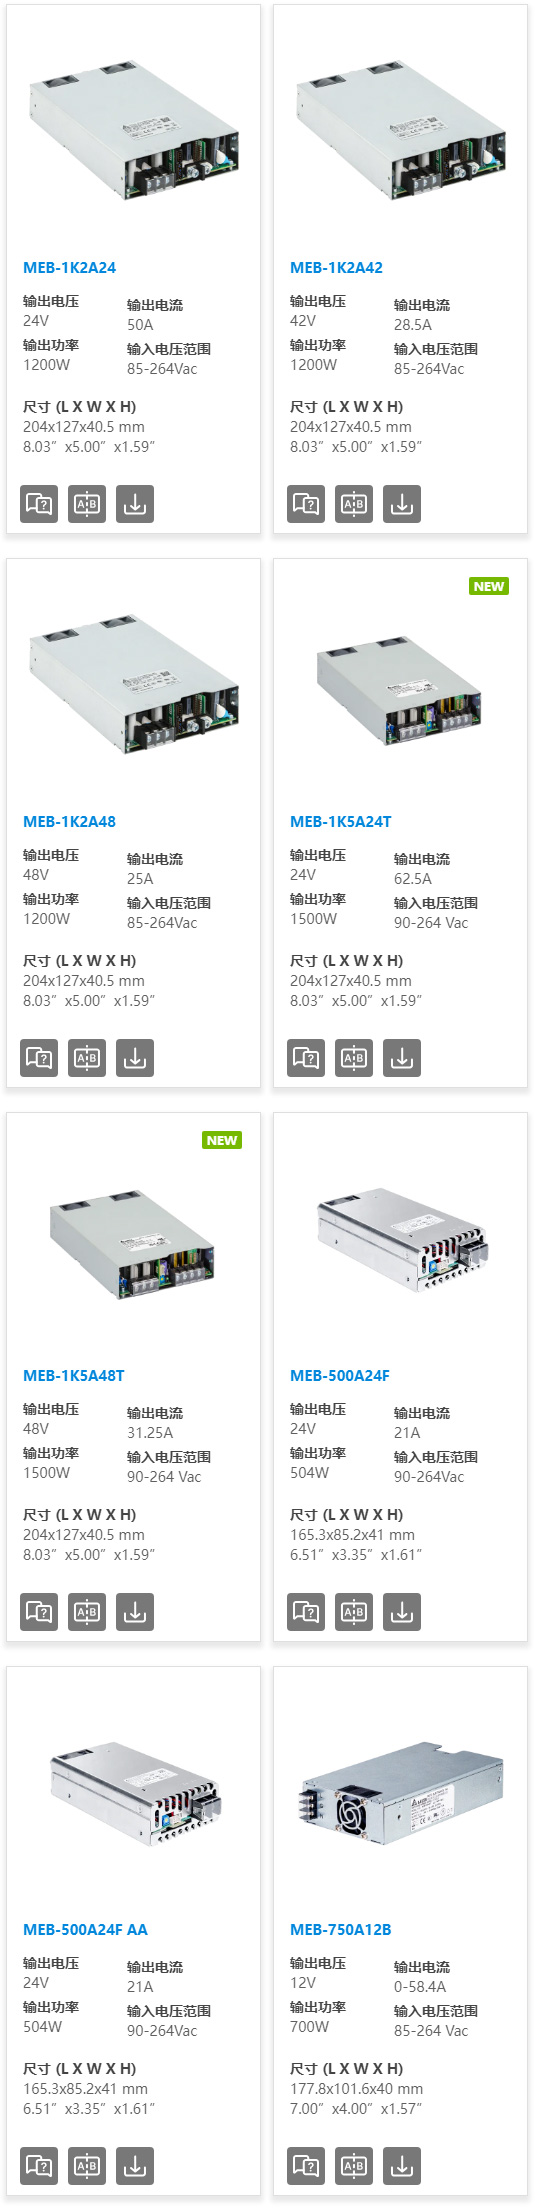Open inquiry icon for MEB-1K5A48T
536x2210 pixels.
click(x=40, y=1612)
